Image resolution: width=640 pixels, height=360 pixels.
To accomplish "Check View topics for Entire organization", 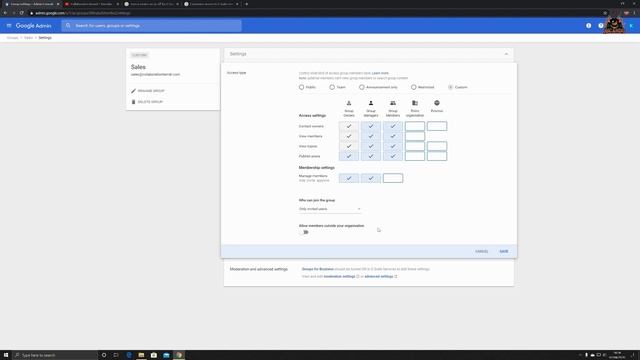I will click(415, 146).
